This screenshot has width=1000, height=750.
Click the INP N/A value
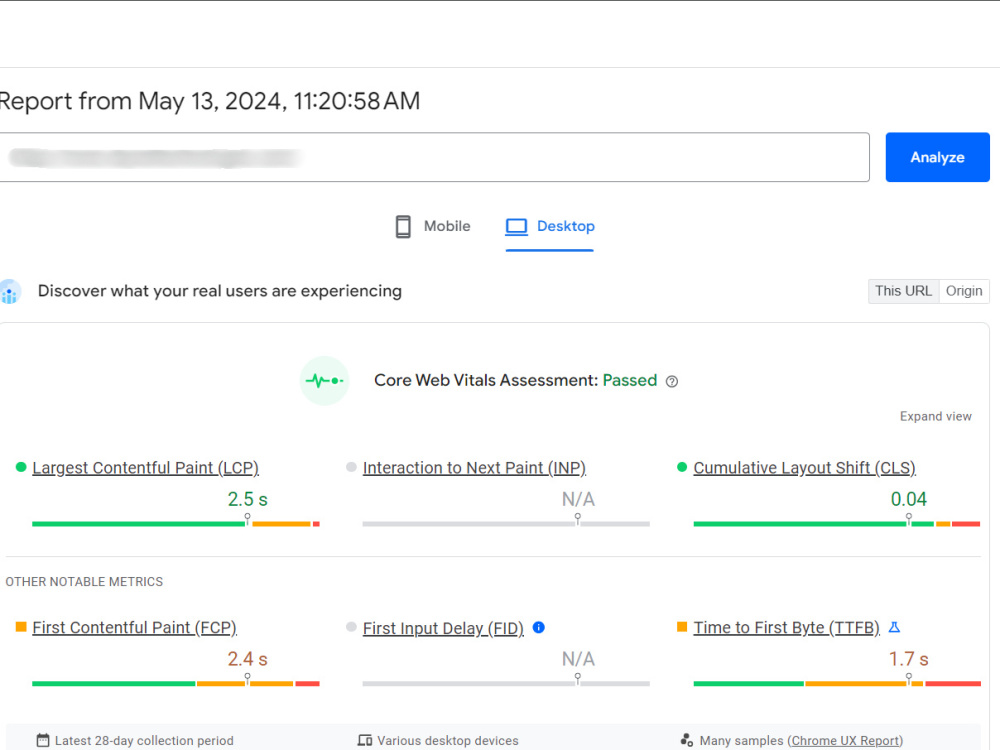(578, 499)
